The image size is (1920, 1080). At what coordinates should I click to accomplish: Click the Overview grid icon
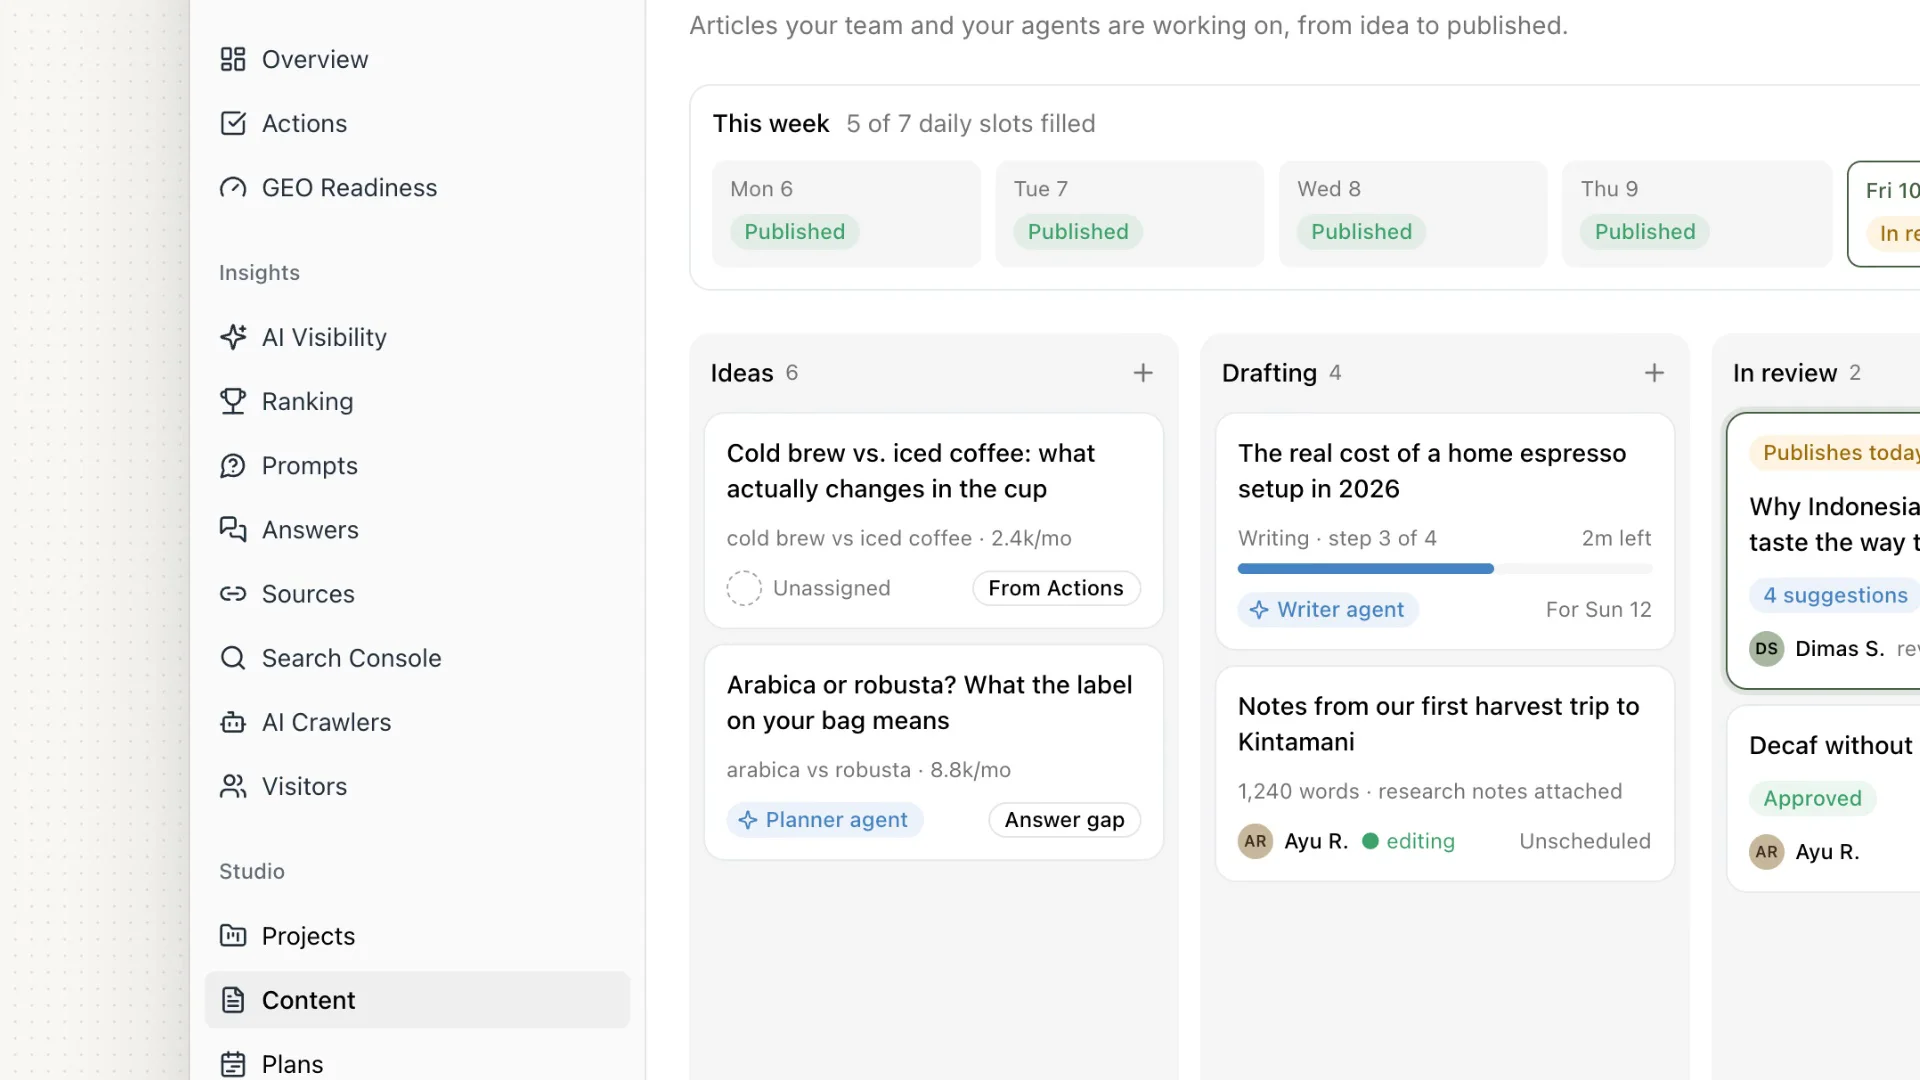[233, 60]
